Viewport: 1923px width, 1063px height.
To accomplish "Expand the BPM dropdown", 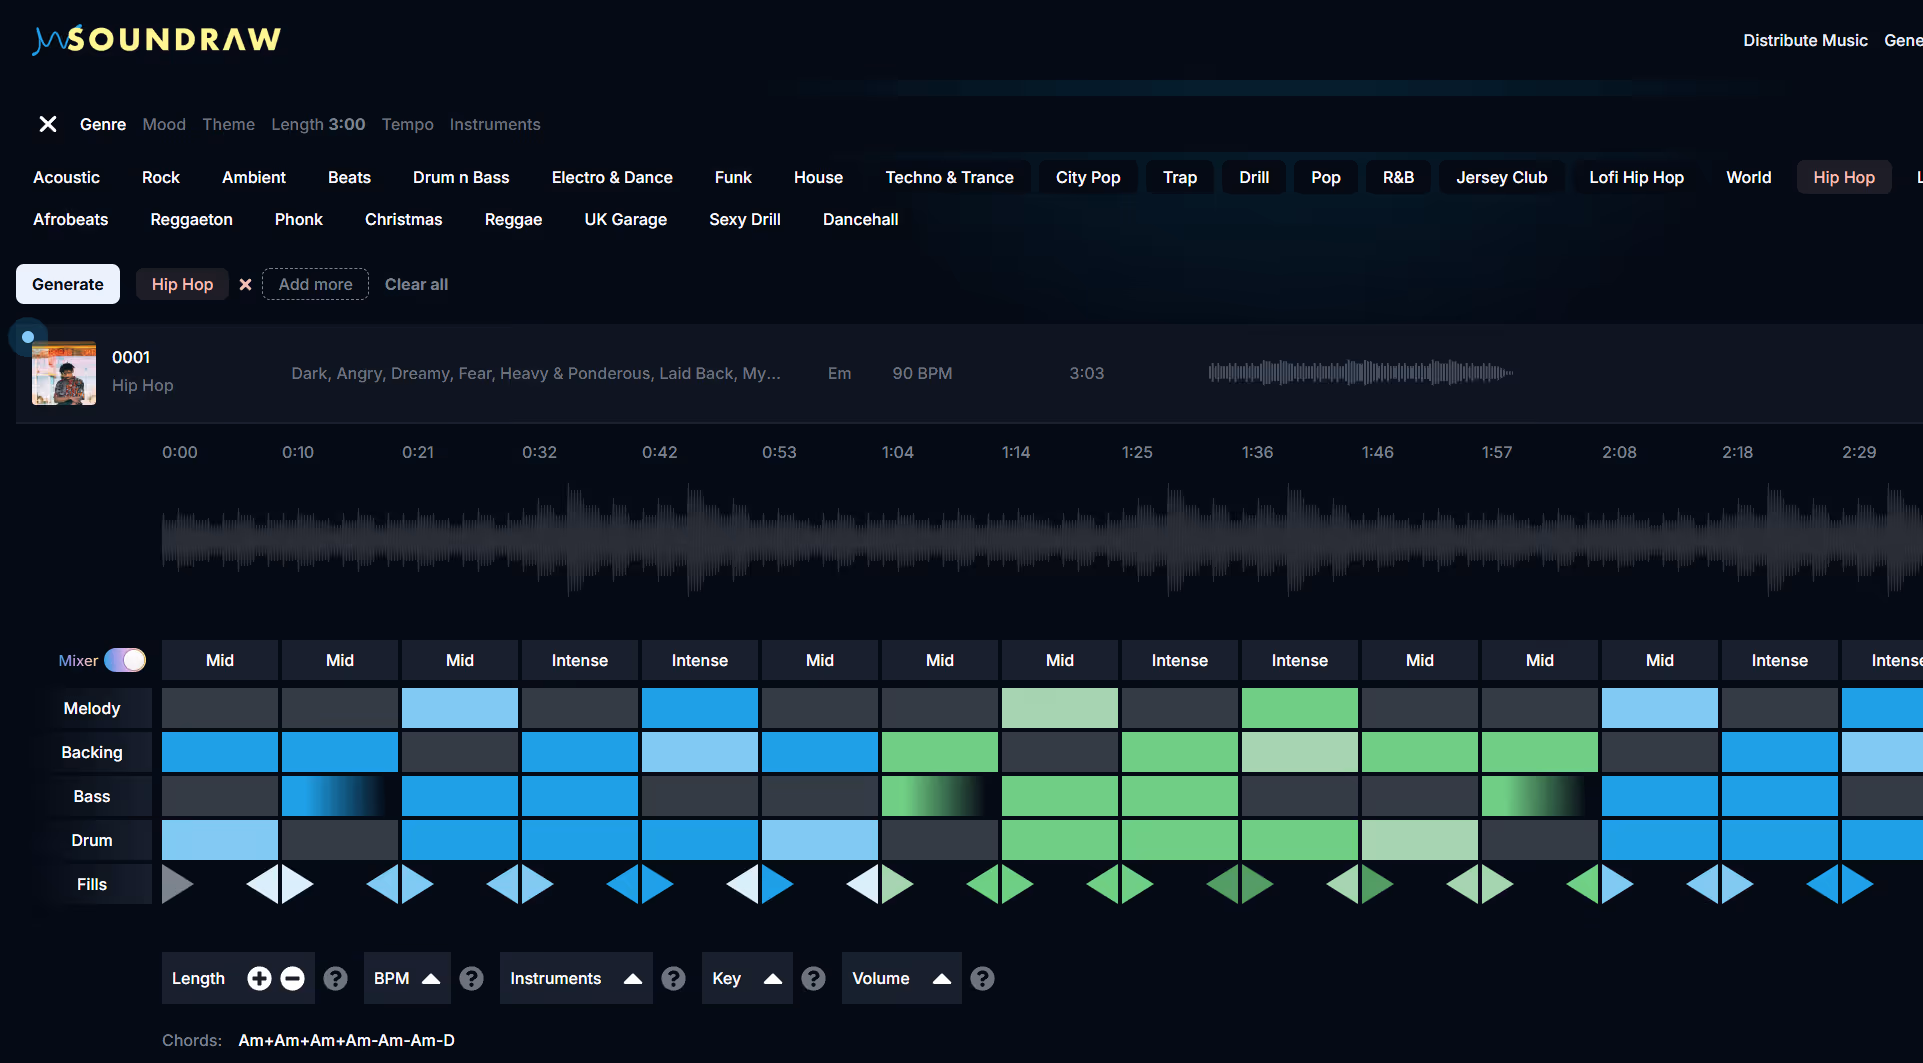I will point(407,978).
